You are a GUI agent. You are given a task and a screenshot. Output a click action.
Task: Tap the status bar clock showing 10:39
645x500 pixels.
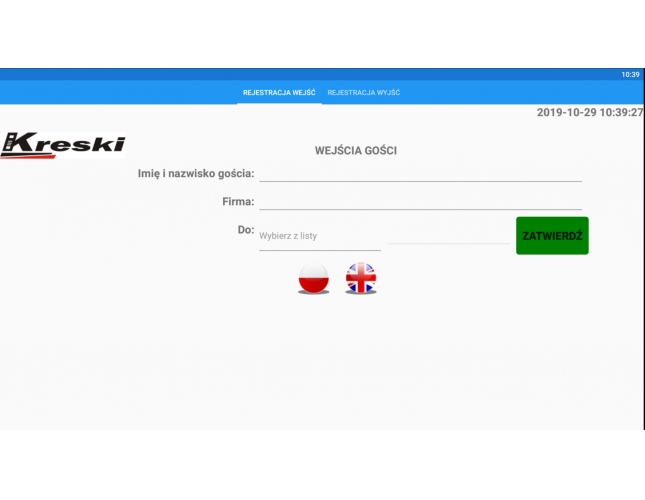(630, 75)
